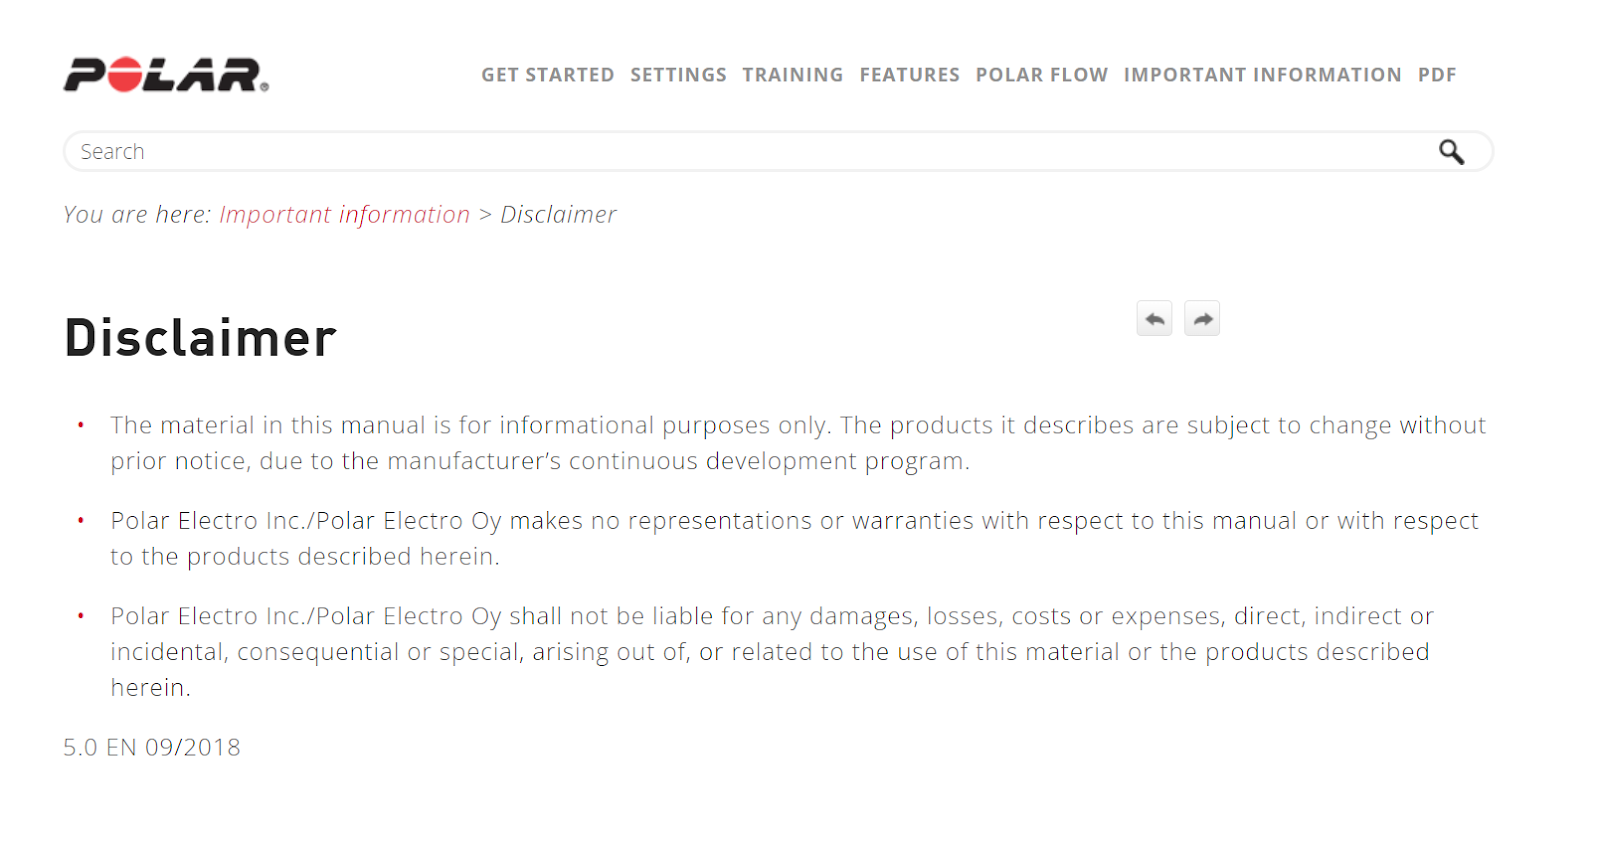Open the PDF version of the manual
The width and height of the screenshot is (1600, 844).
pos(1436,74)
